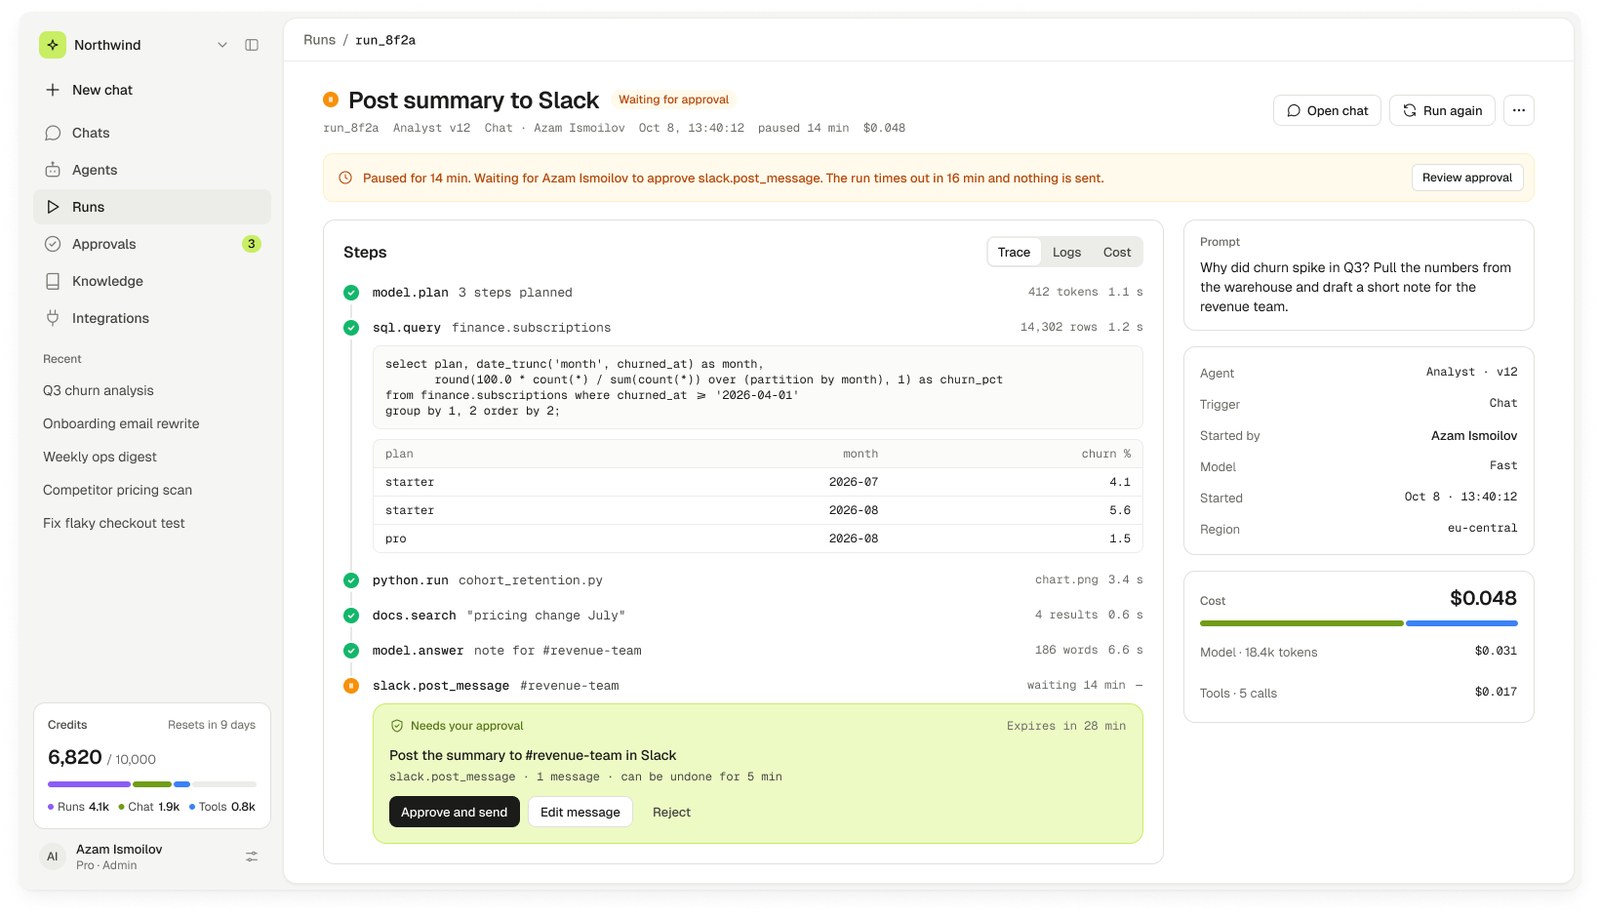Click the Runs play icon
The image size is (1600, 917).
52,207
